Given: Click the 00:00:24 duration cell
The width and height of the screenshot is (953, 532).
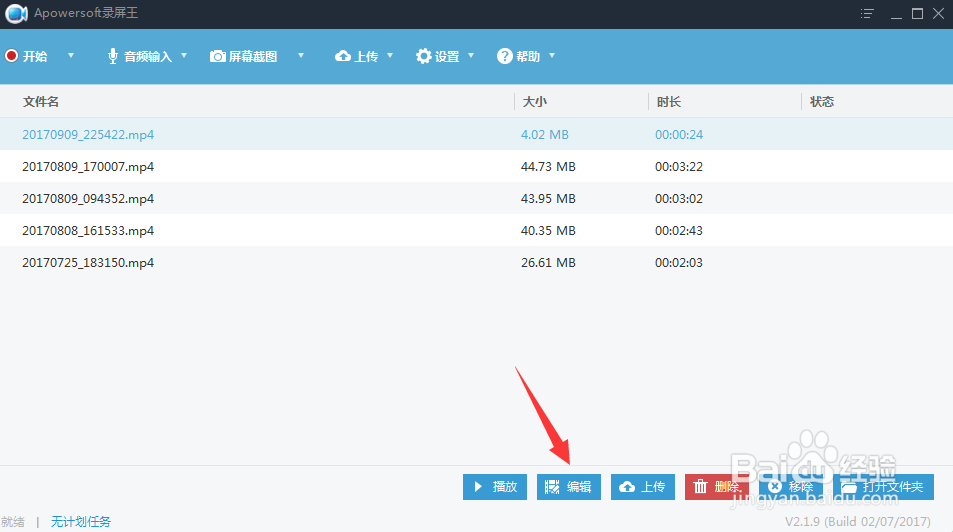Looking at the screenshot, I should 679,134.
